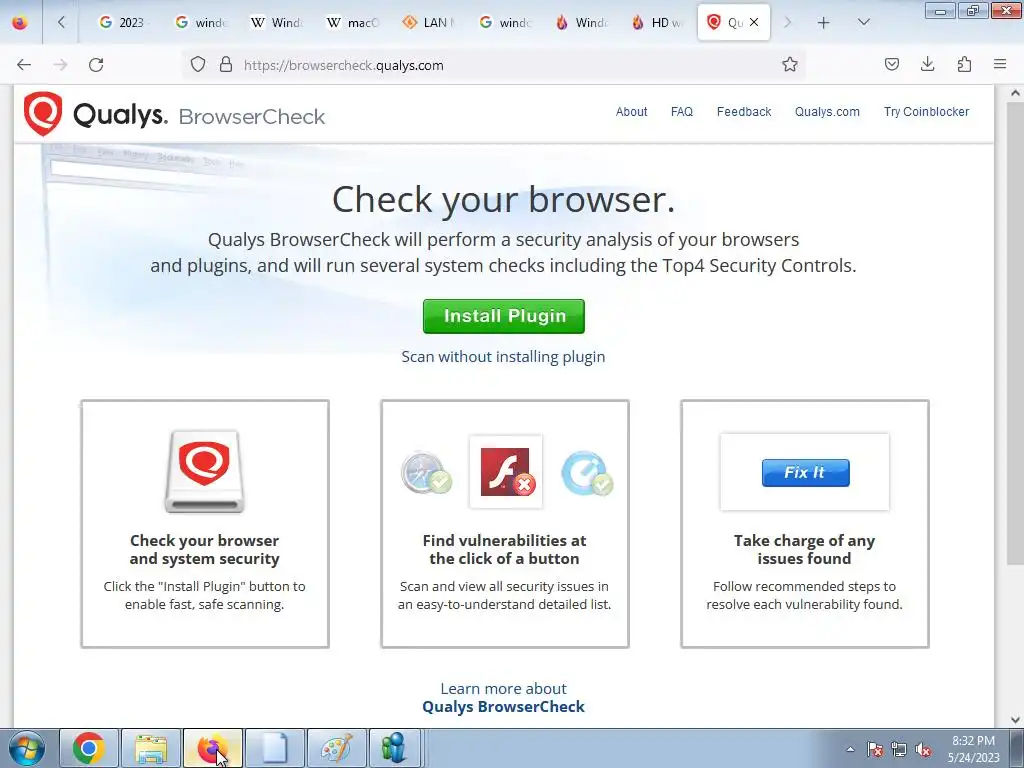
Task: Click 'Take charge of any issues found' heading
Action: coord(805,549)
